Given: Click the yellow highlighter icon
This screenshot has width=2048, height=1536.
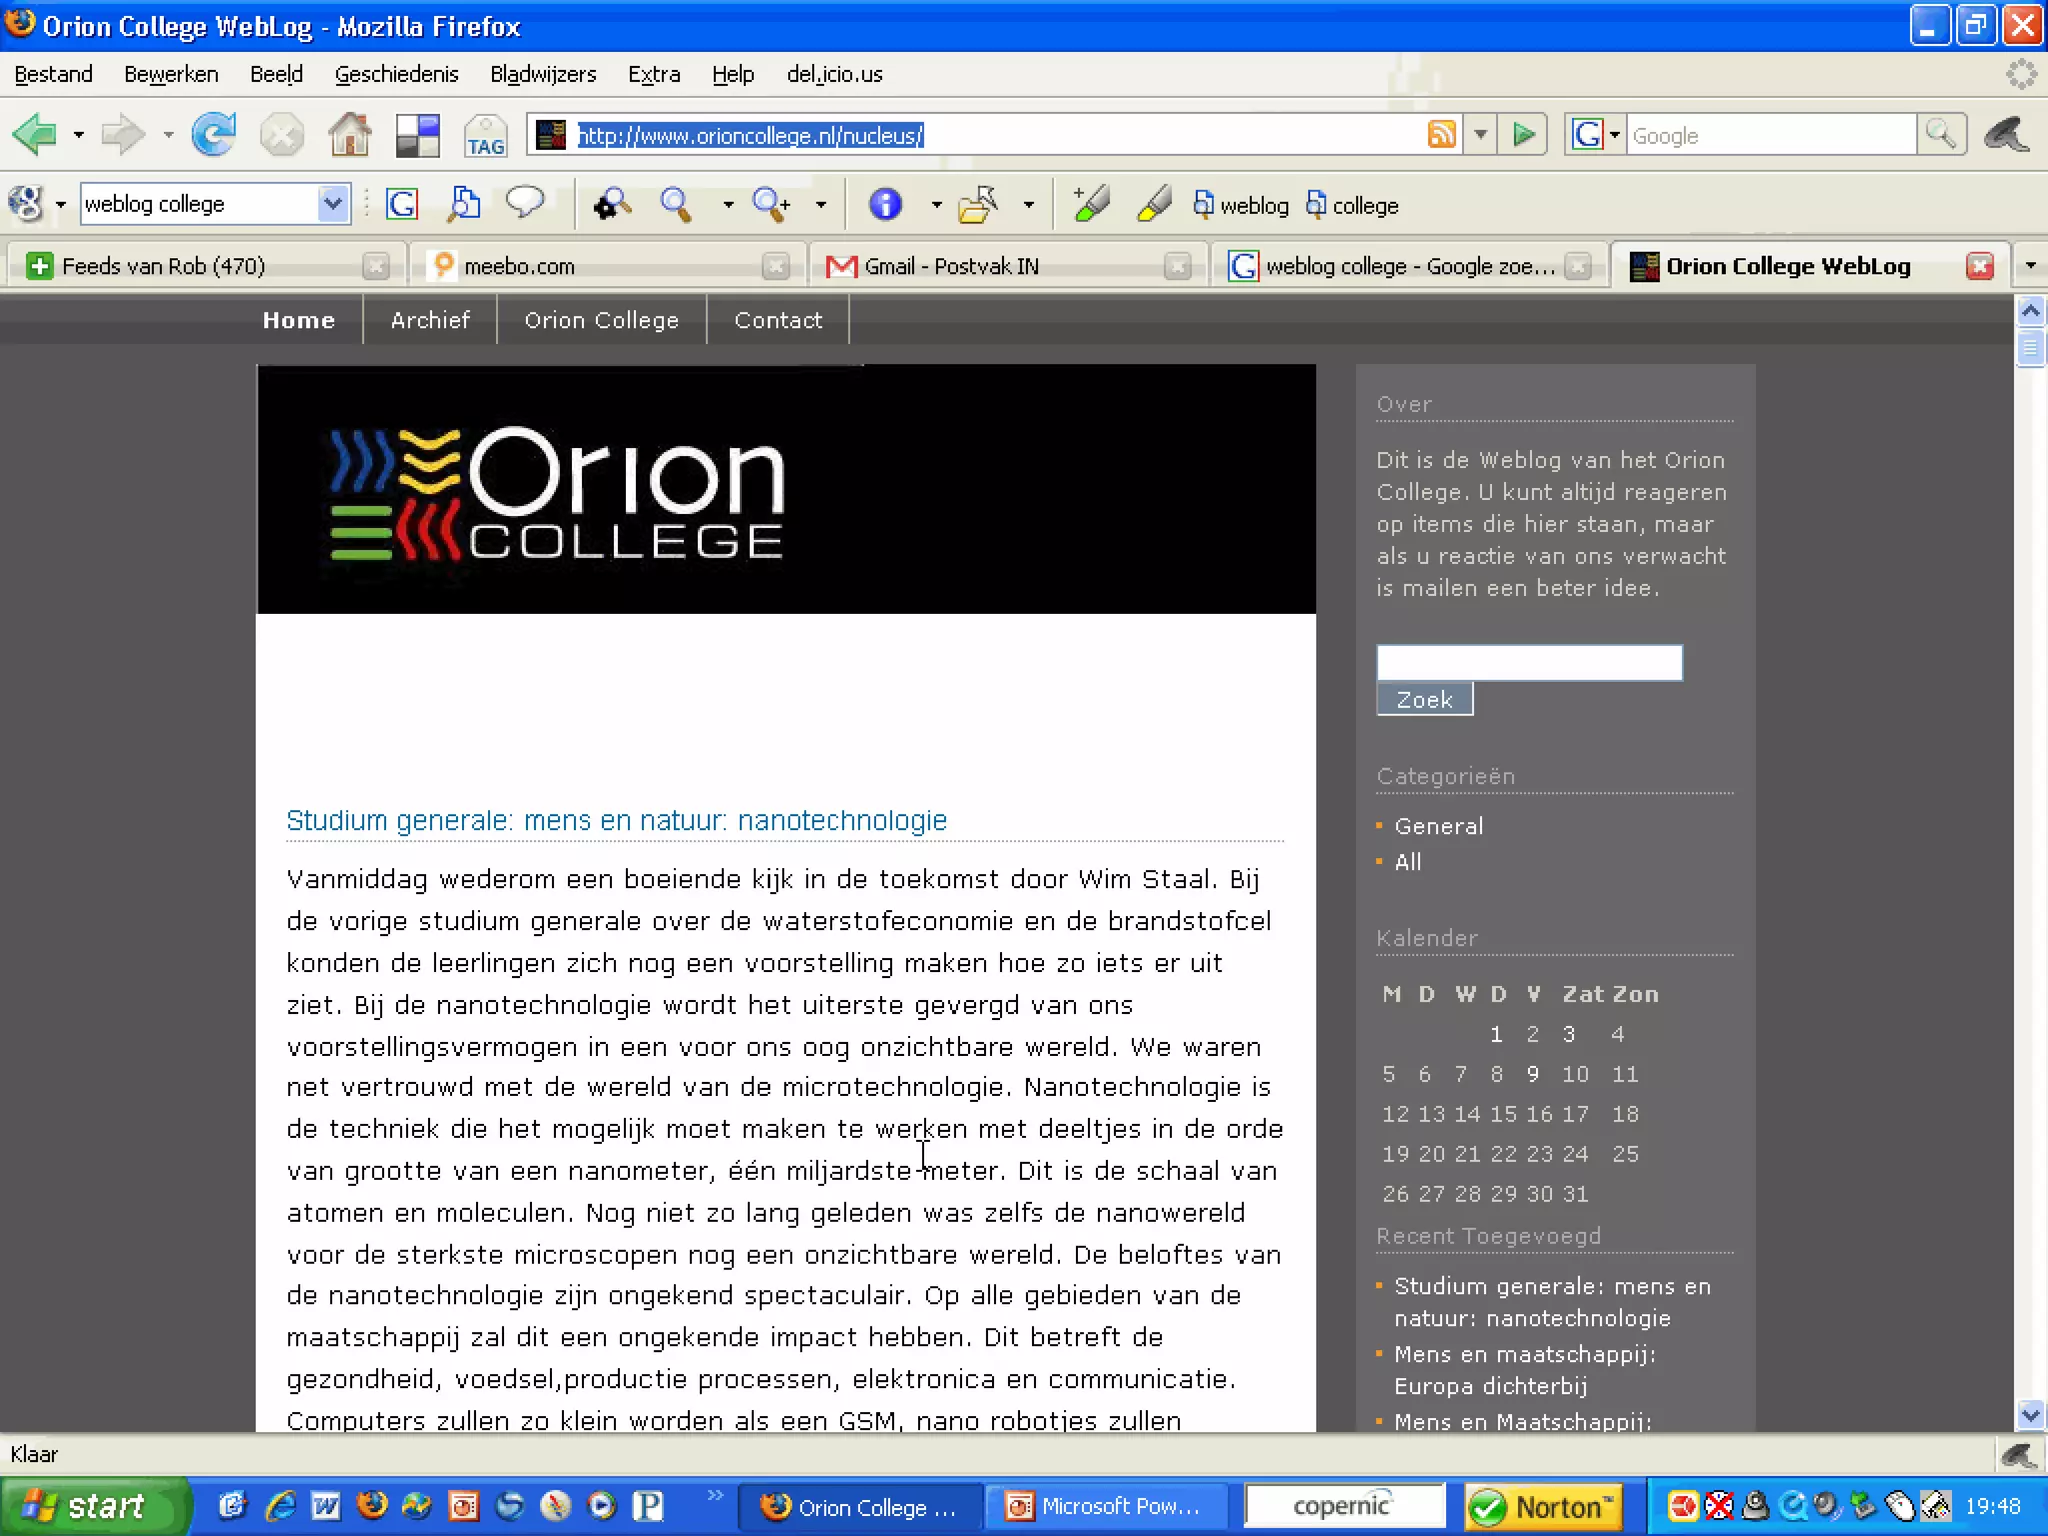Looking at the screenshot, I should pyautogui.click(x=1153, y=205).
